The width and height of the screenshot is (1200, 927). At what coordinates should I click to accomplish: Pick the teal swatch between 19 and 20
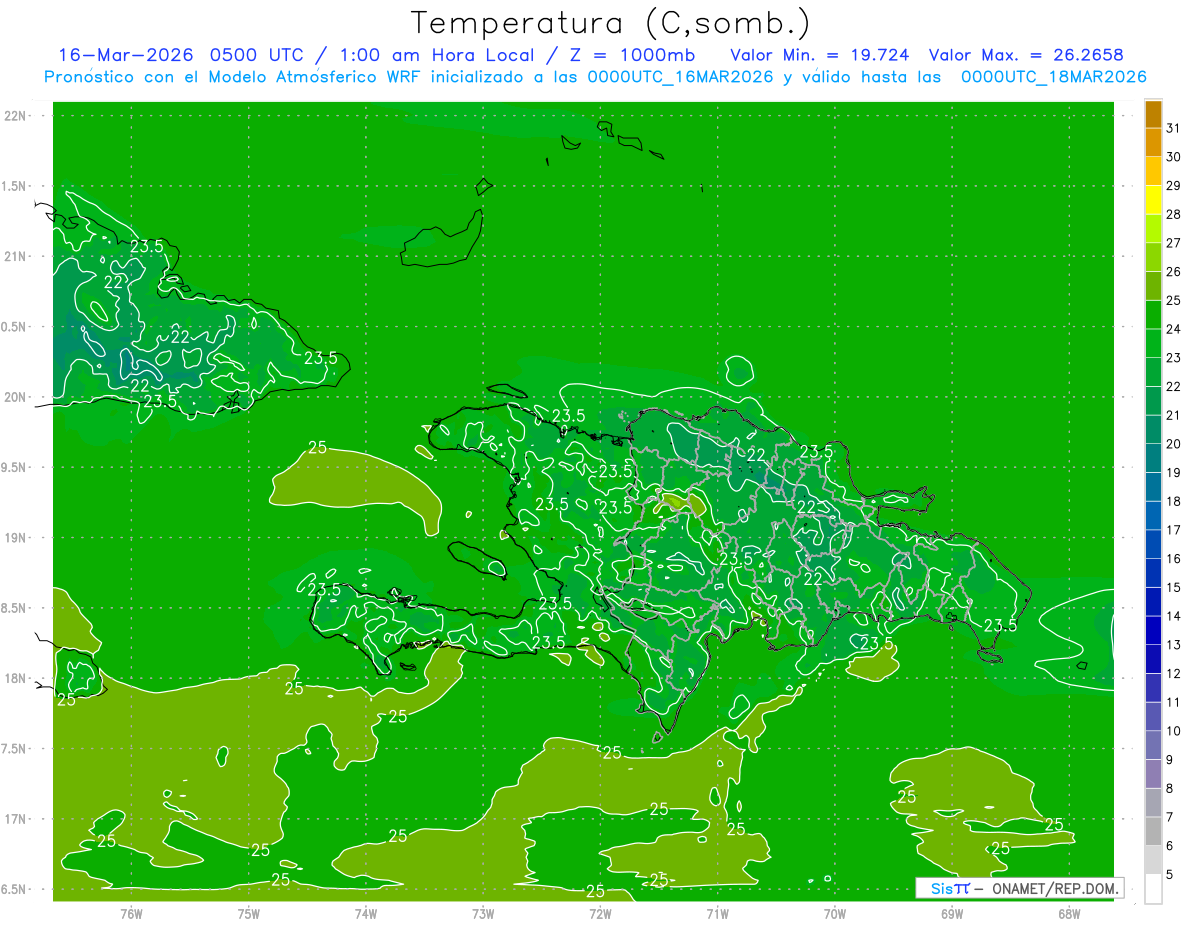click(x=1153, y=458)
